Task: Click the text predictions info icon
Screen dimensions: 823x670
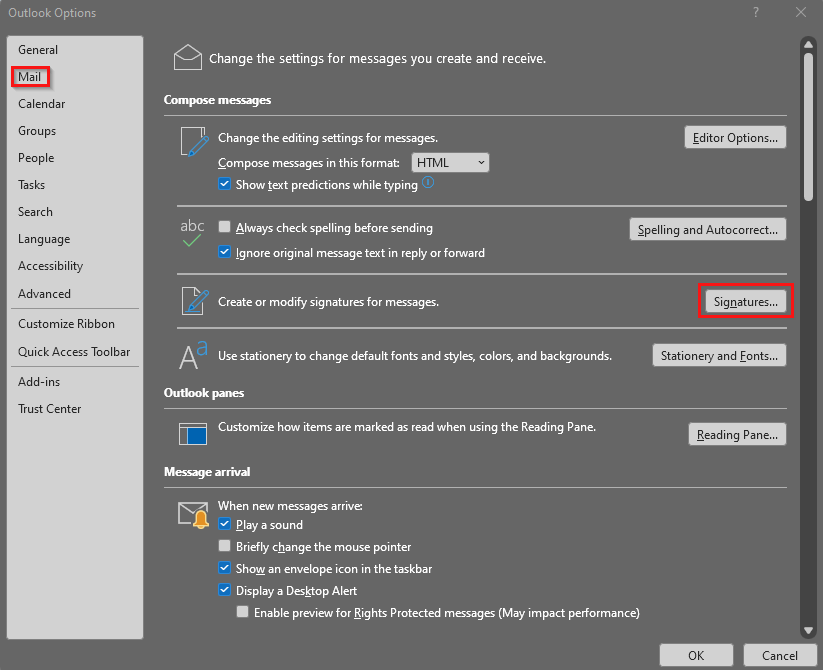Action: coord(428,183)
